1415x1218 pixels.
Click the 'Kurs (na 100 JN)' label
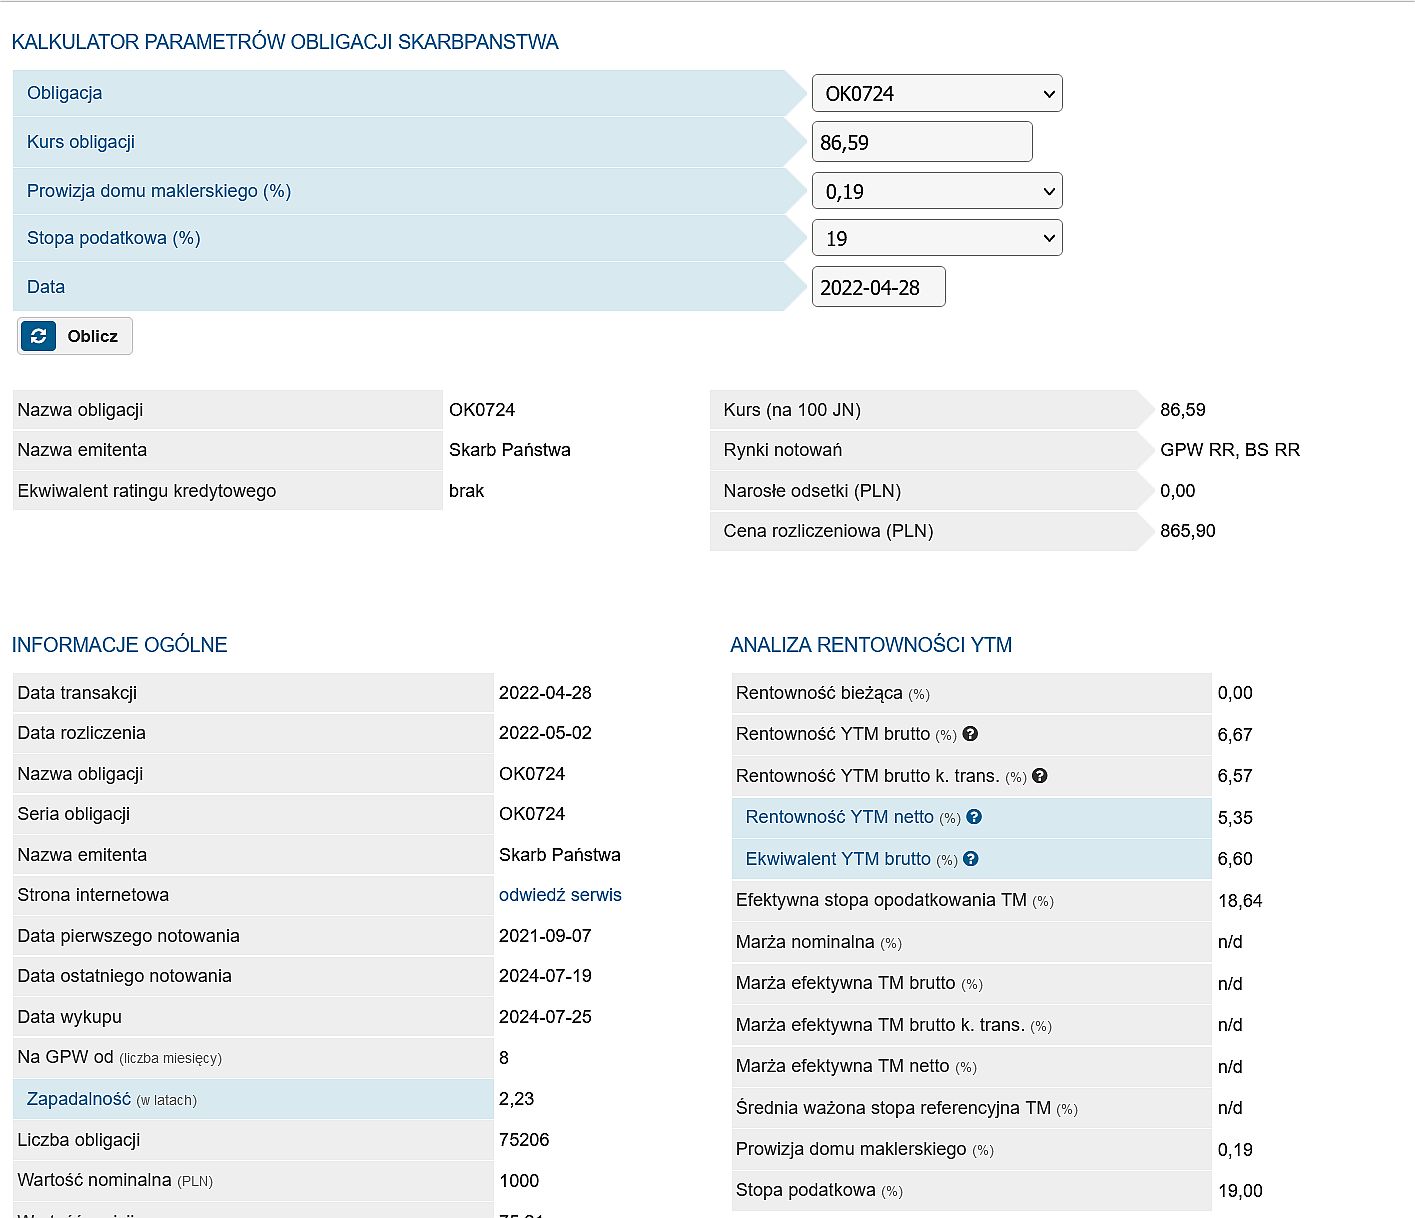pos(792,410)
